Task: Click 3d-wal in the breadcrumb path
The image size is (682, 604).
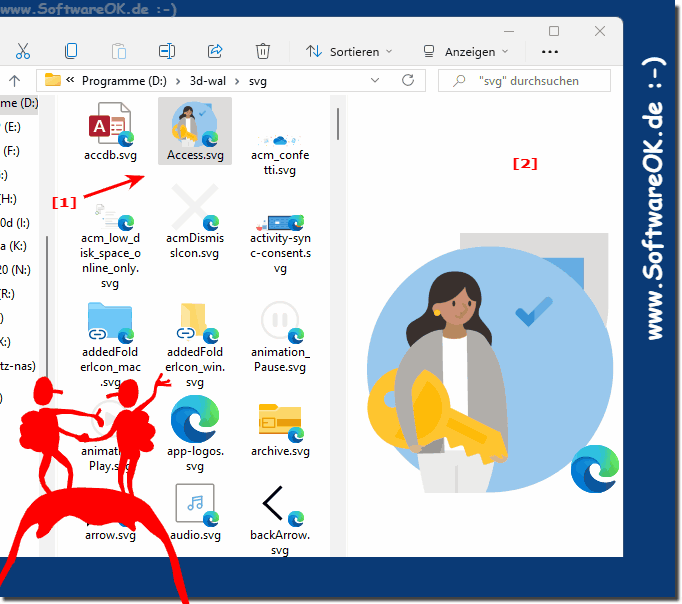Action: point(208,81)
